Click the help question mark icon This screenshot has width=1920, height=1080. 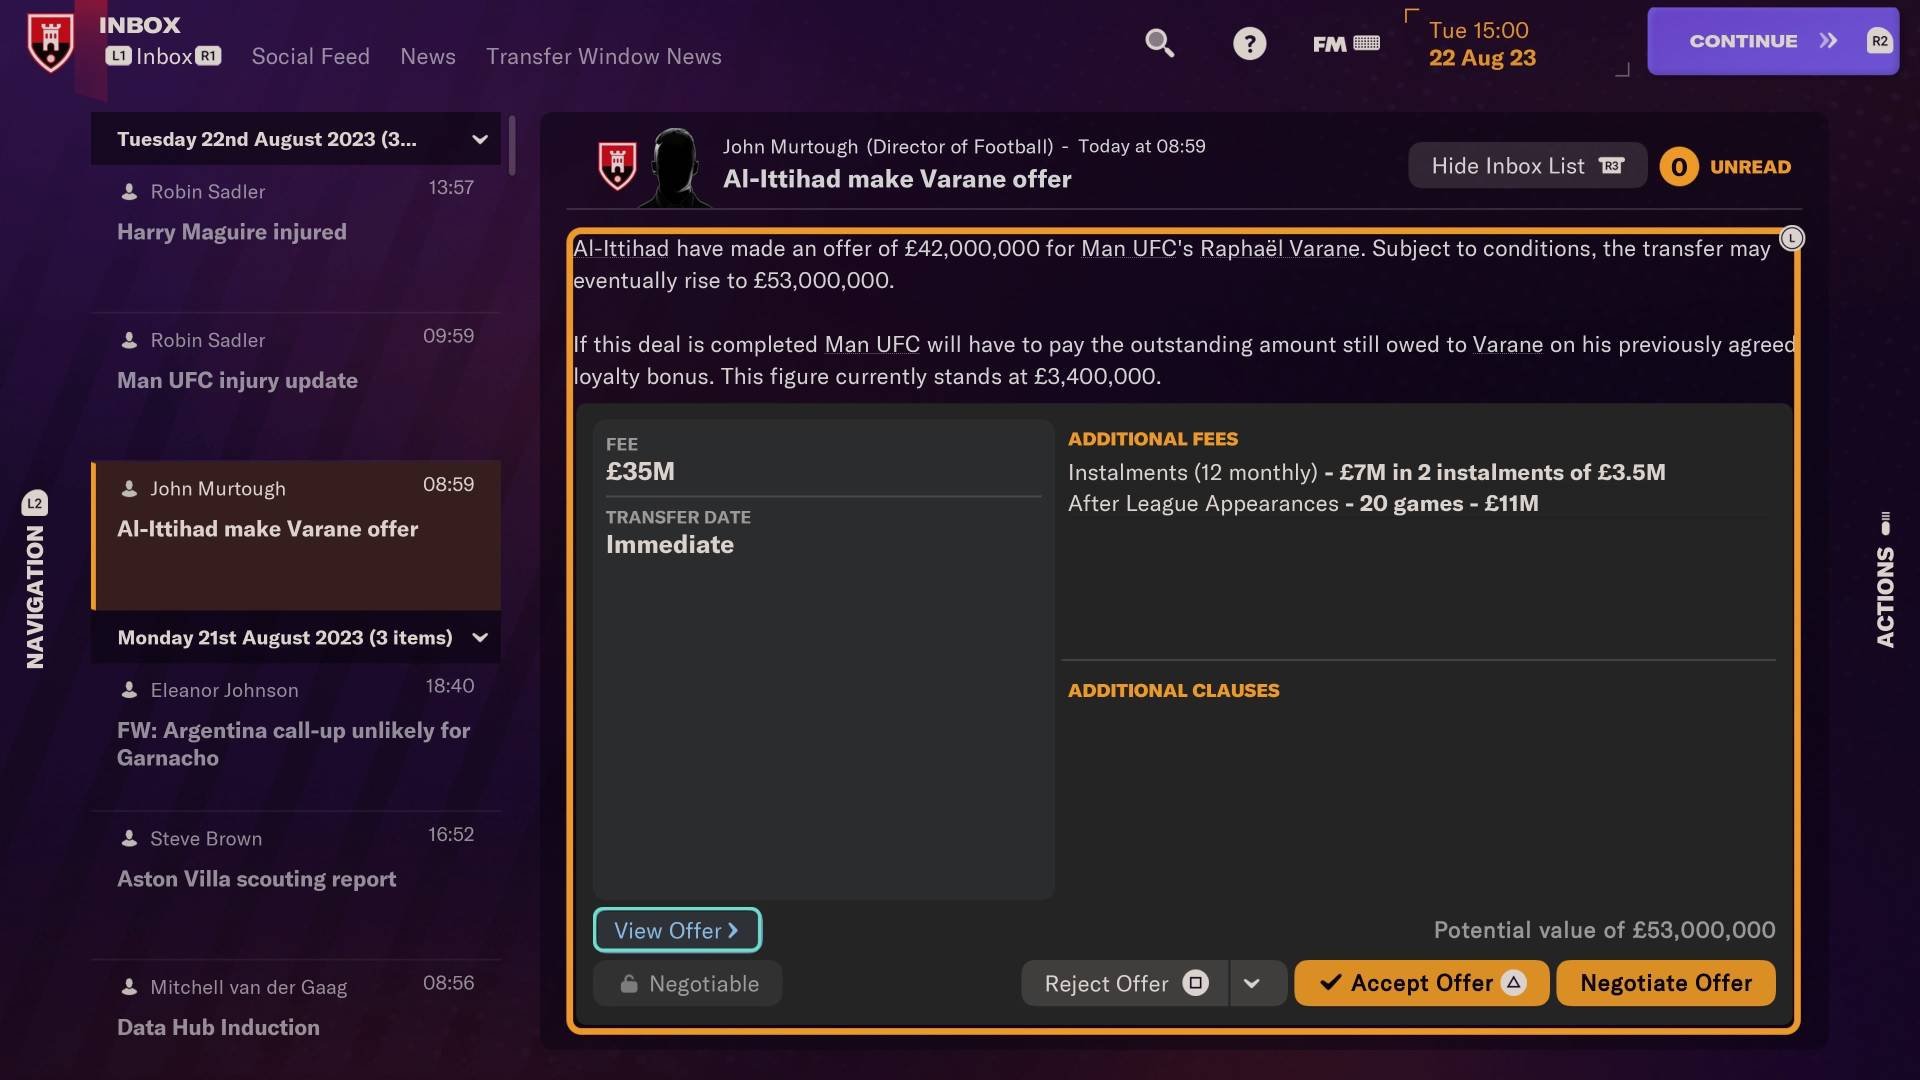pyautogui.click(x=1250, y=42)
